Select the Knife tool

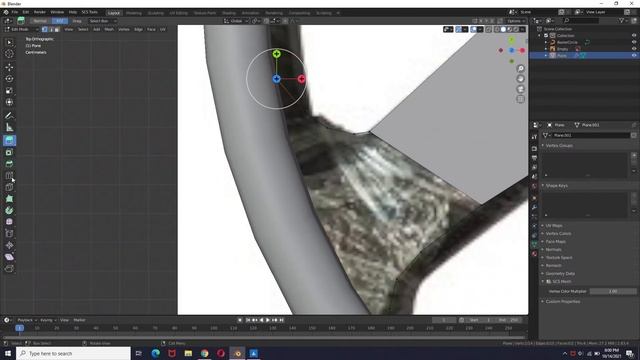point(9,187)
